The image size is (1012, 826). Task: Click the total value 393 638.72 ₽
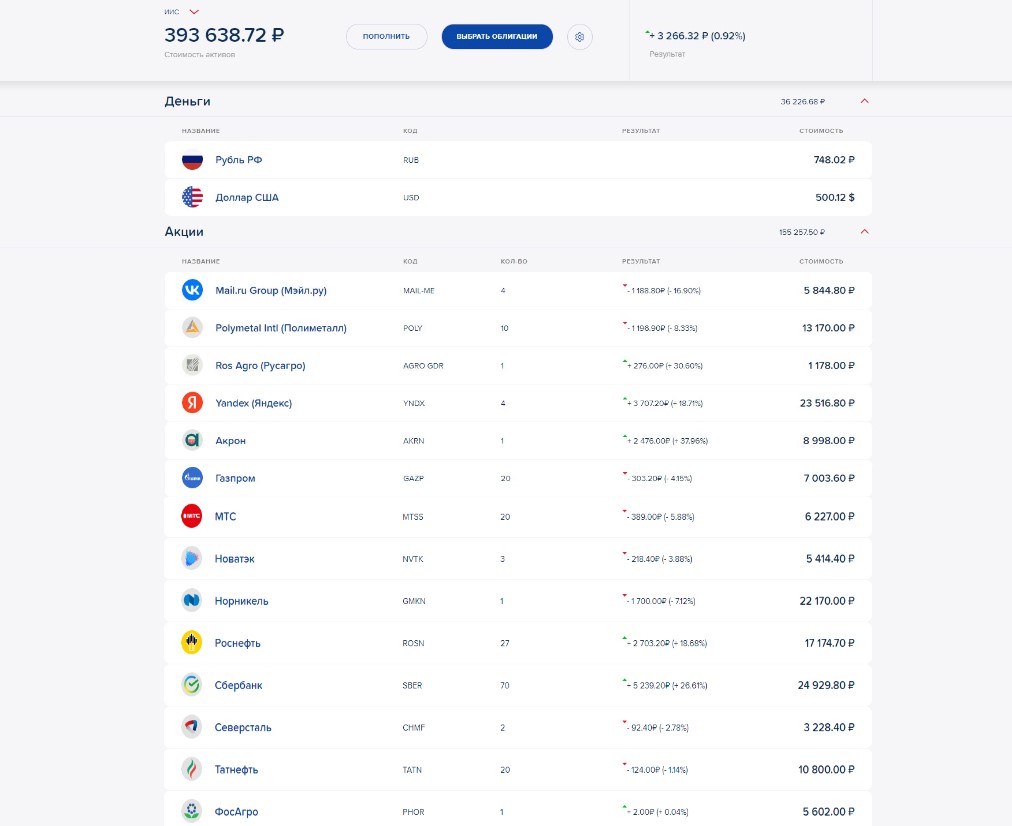[x=224, y=35]
